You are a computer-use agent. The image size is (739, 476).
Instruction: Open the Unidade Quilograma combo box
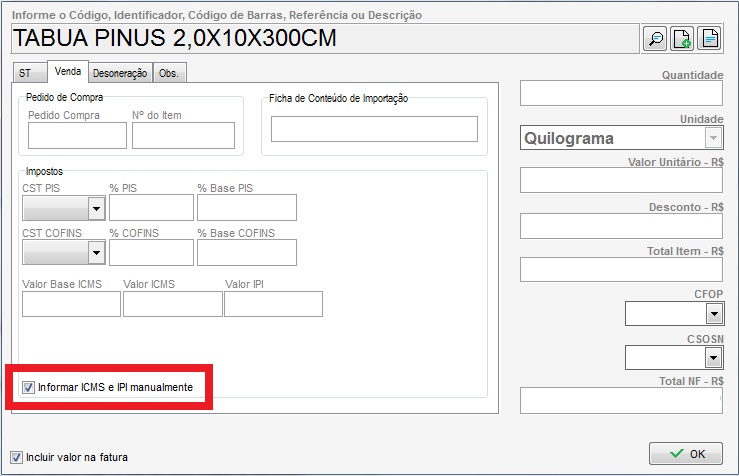712,138
